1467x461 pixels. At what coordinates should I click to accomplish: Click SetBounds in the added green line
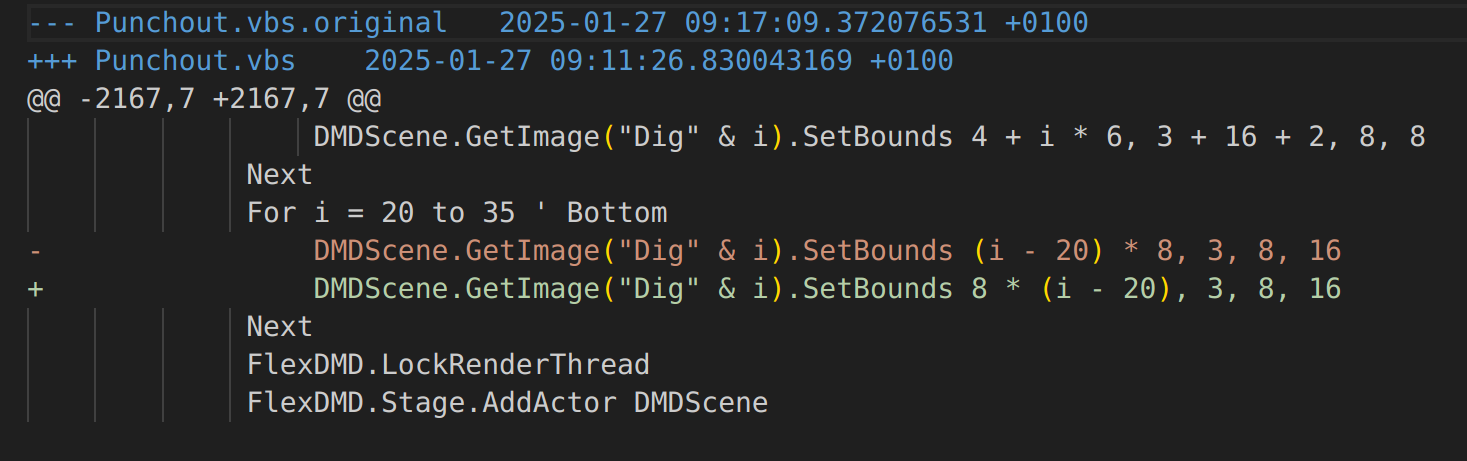coord(878,289)
